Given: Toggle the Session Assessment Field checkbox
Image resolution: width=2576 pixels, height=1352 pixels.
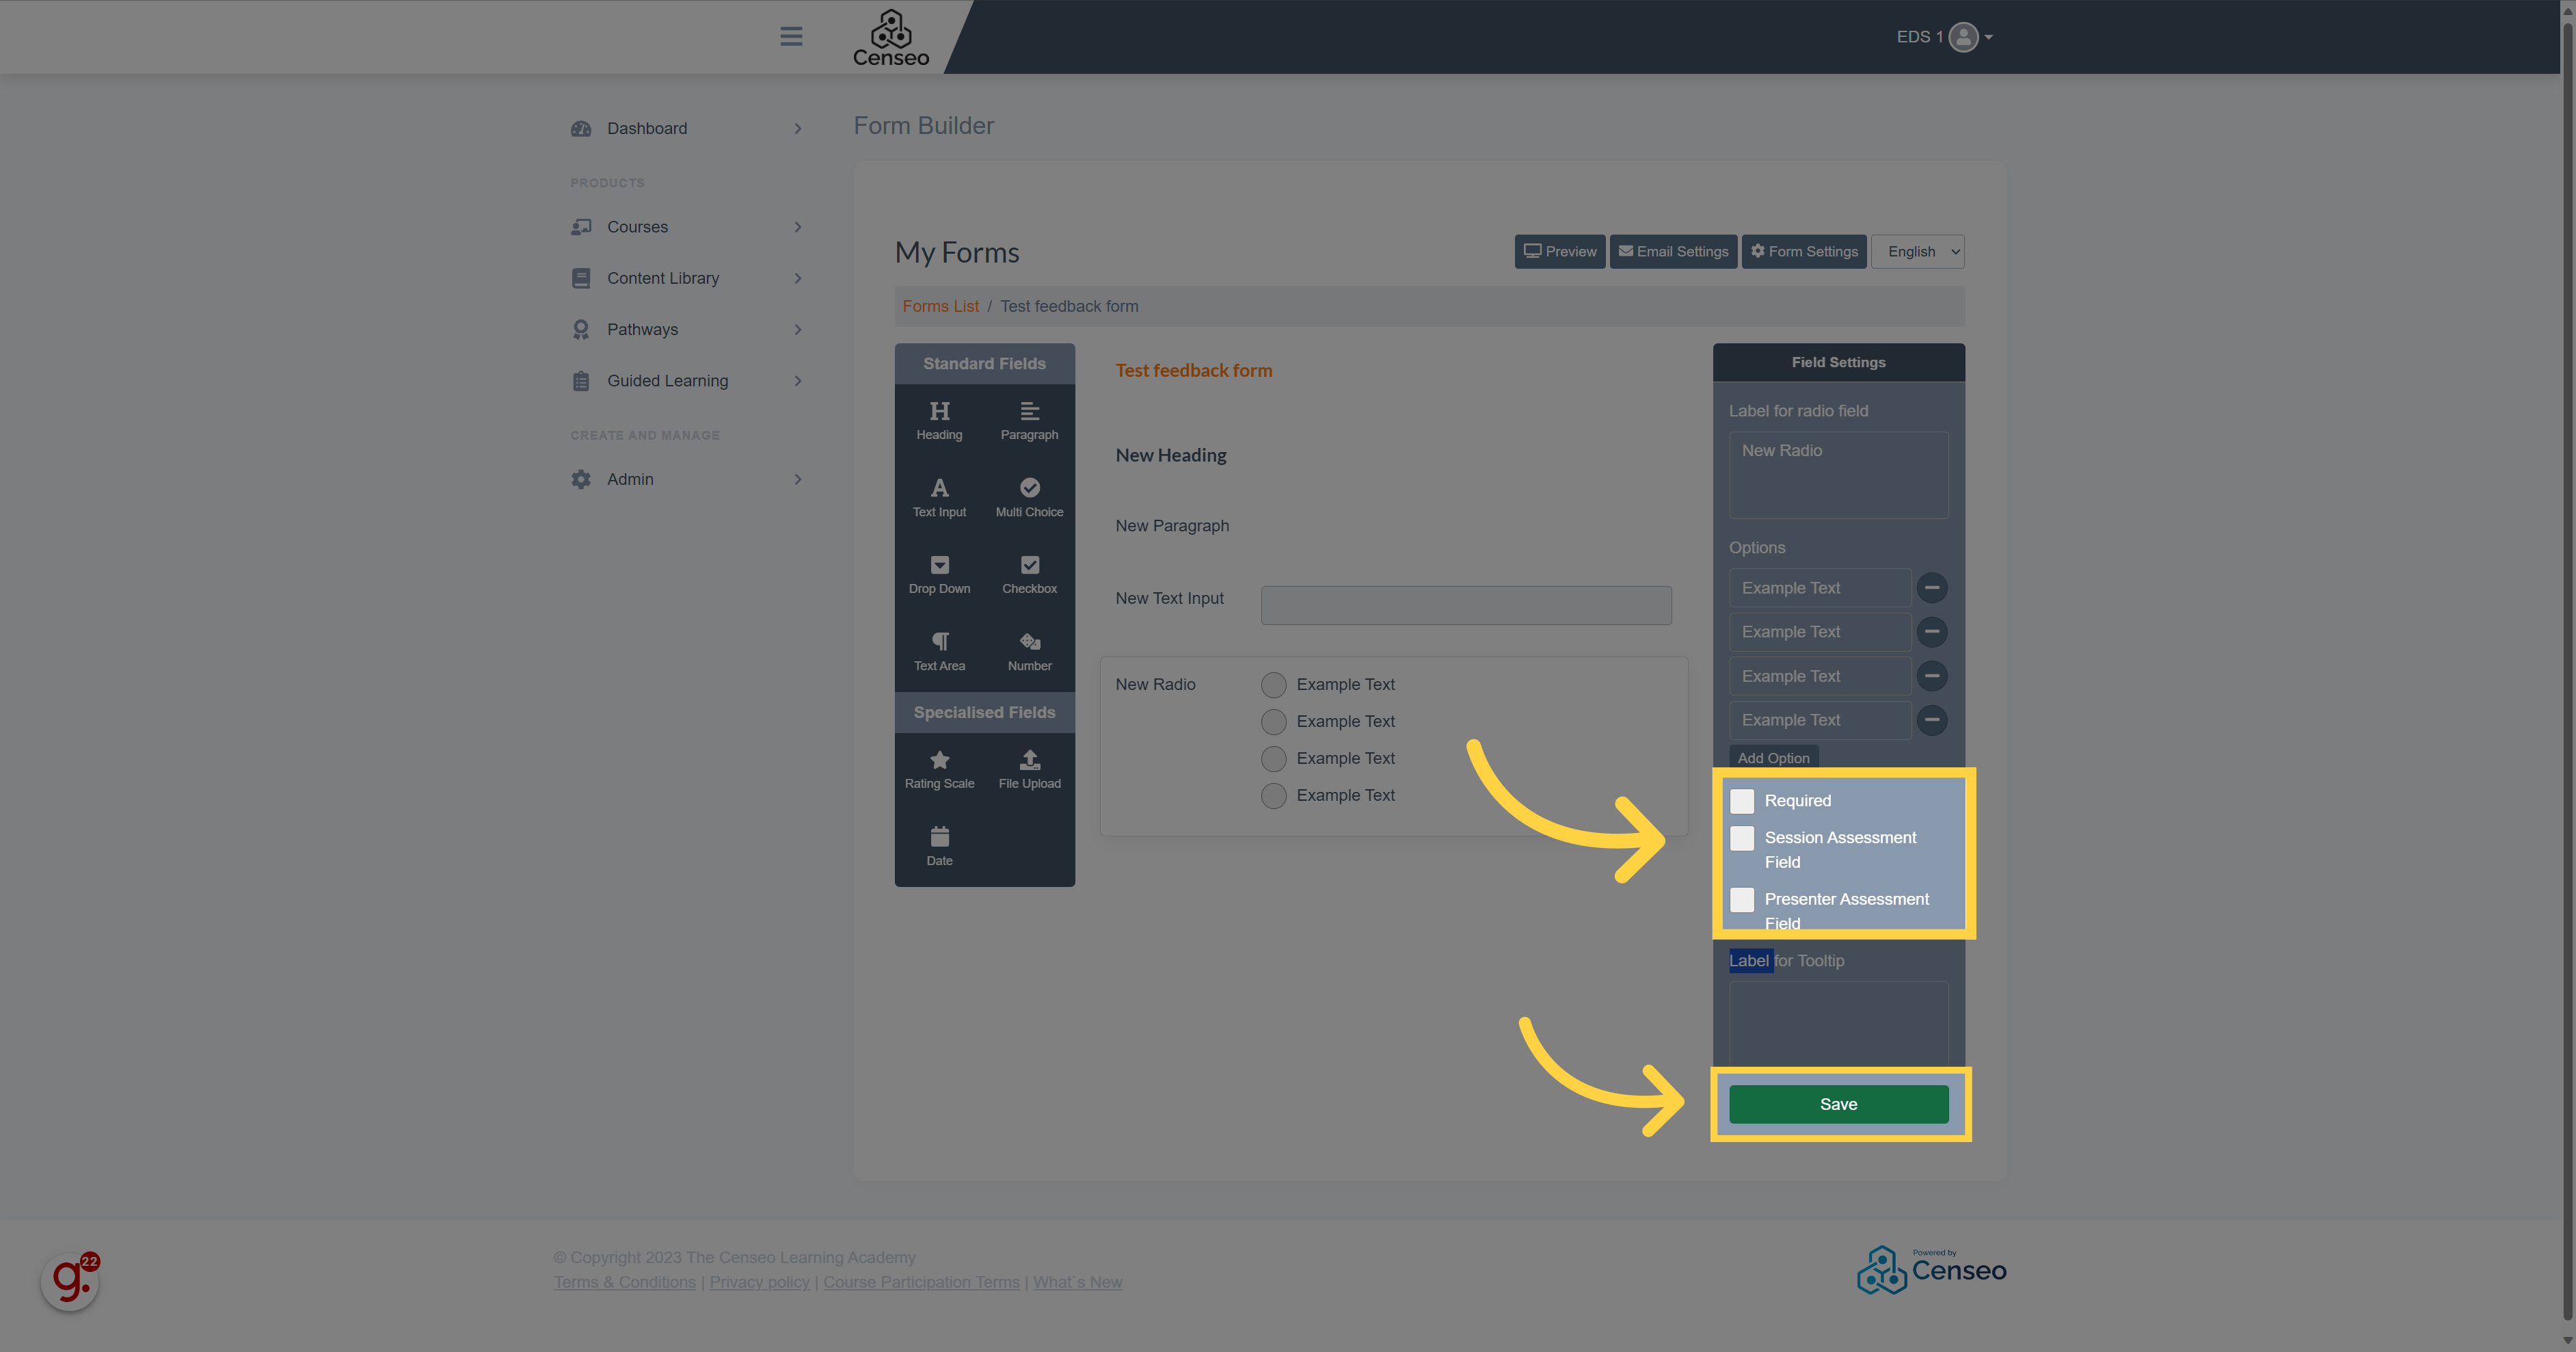Looking at the screenshot, I should pyautogui.click(x=1741, y=837).
